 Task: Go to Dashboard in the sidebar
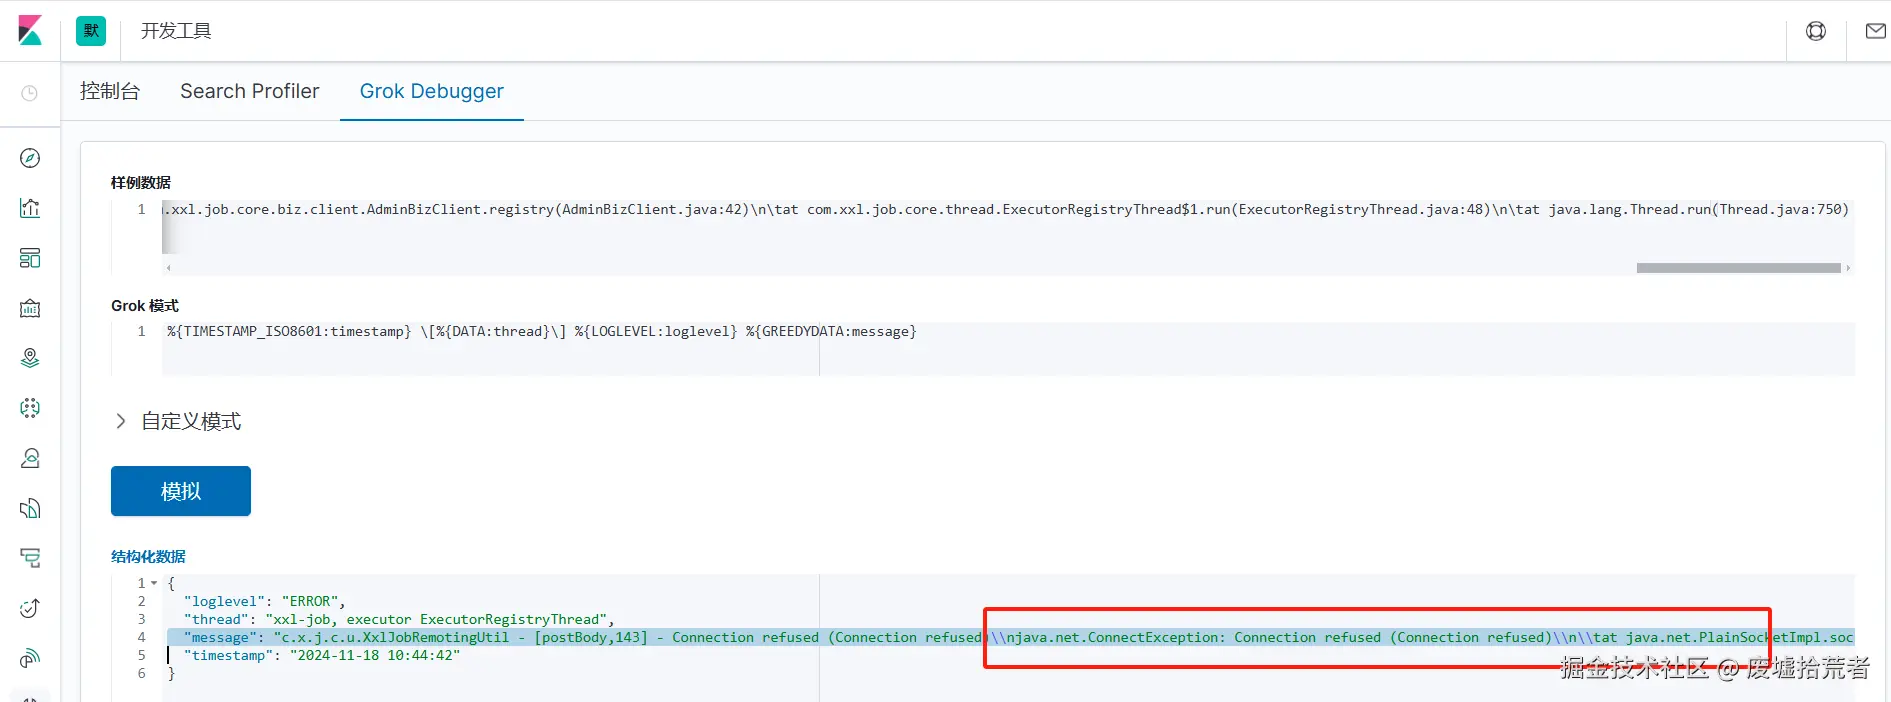pyautogui.click(x=30, y=258)
